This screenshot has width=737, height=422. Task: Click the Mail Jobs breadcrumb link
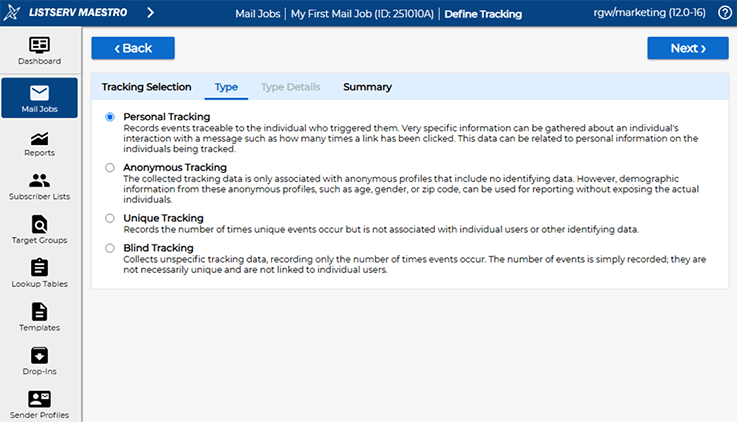(x=256, y=13)
